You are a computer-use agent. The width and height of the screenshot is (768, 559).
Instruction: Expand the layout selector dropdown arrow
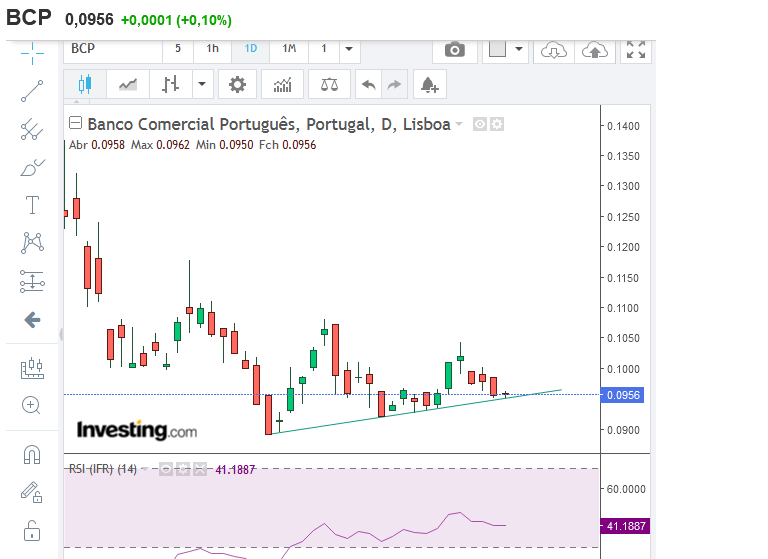coord(519,49)
